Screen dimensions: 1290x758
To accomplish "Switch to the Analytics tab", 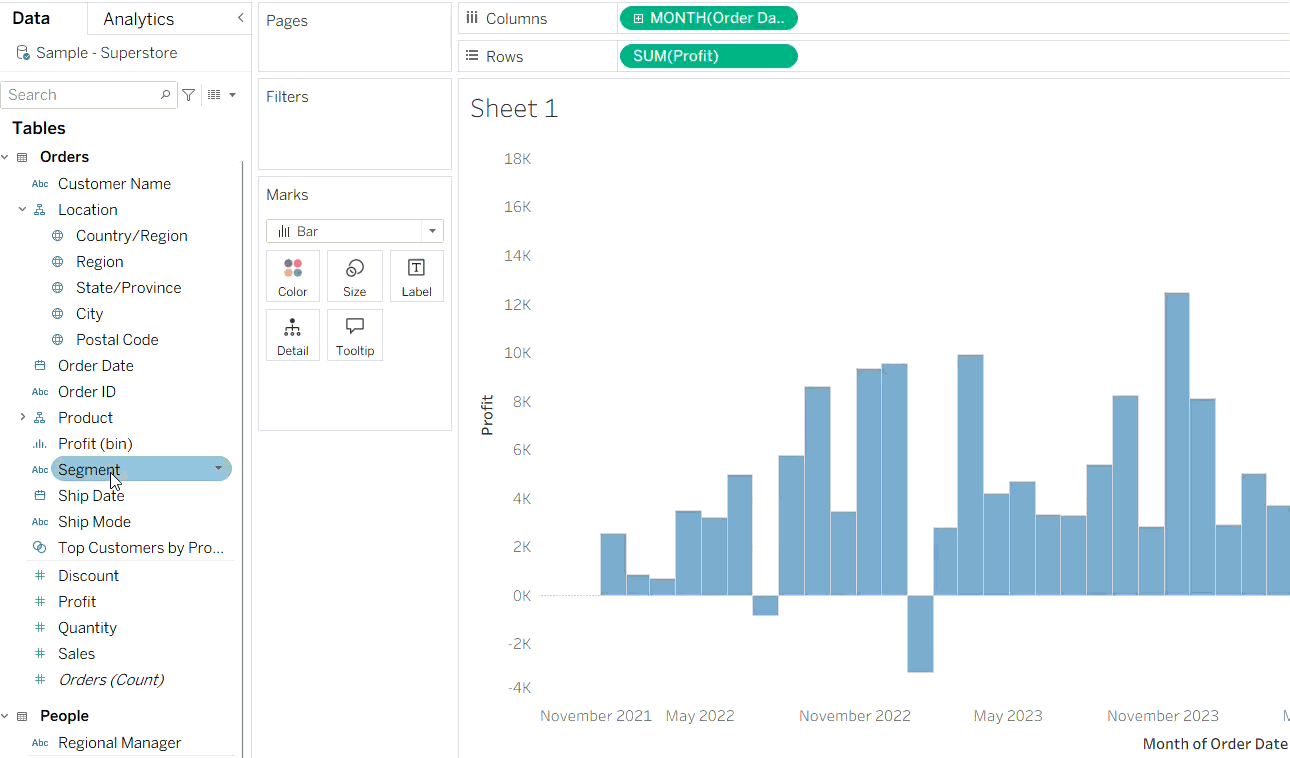I will [138, 19].
